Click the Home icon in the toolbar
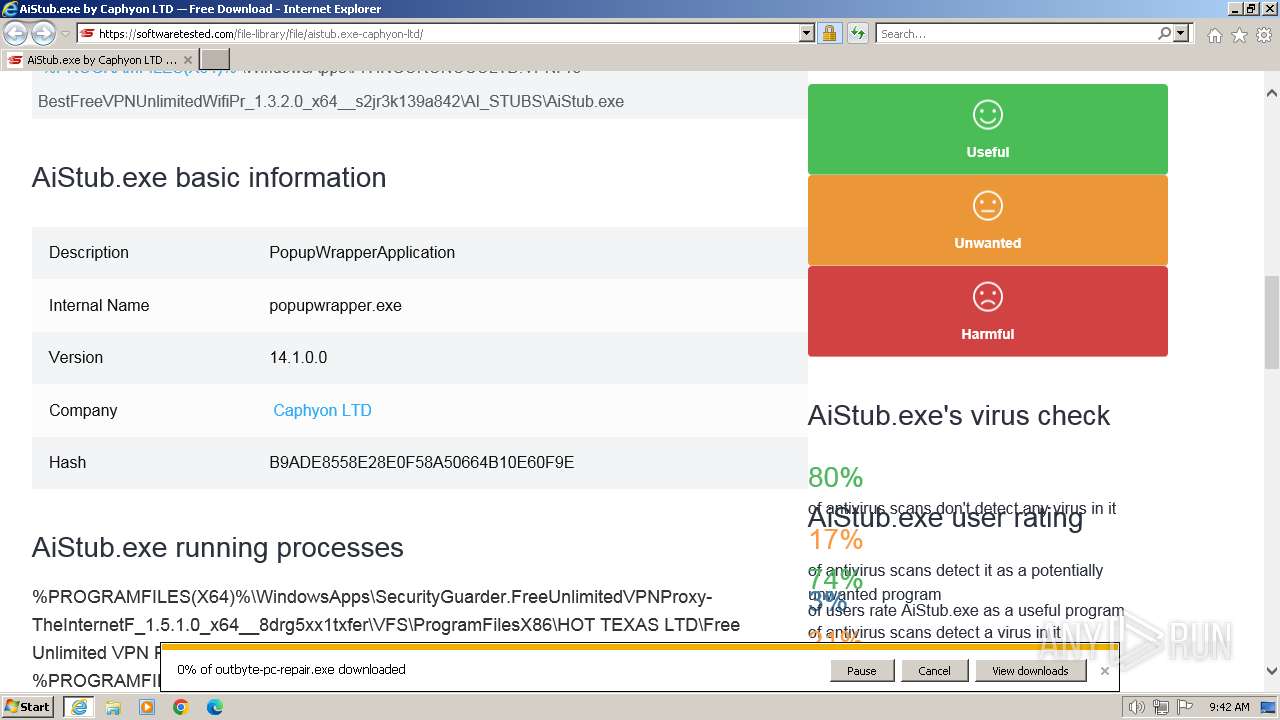This screenshot has width=1280, height=720. point(1214,35)
